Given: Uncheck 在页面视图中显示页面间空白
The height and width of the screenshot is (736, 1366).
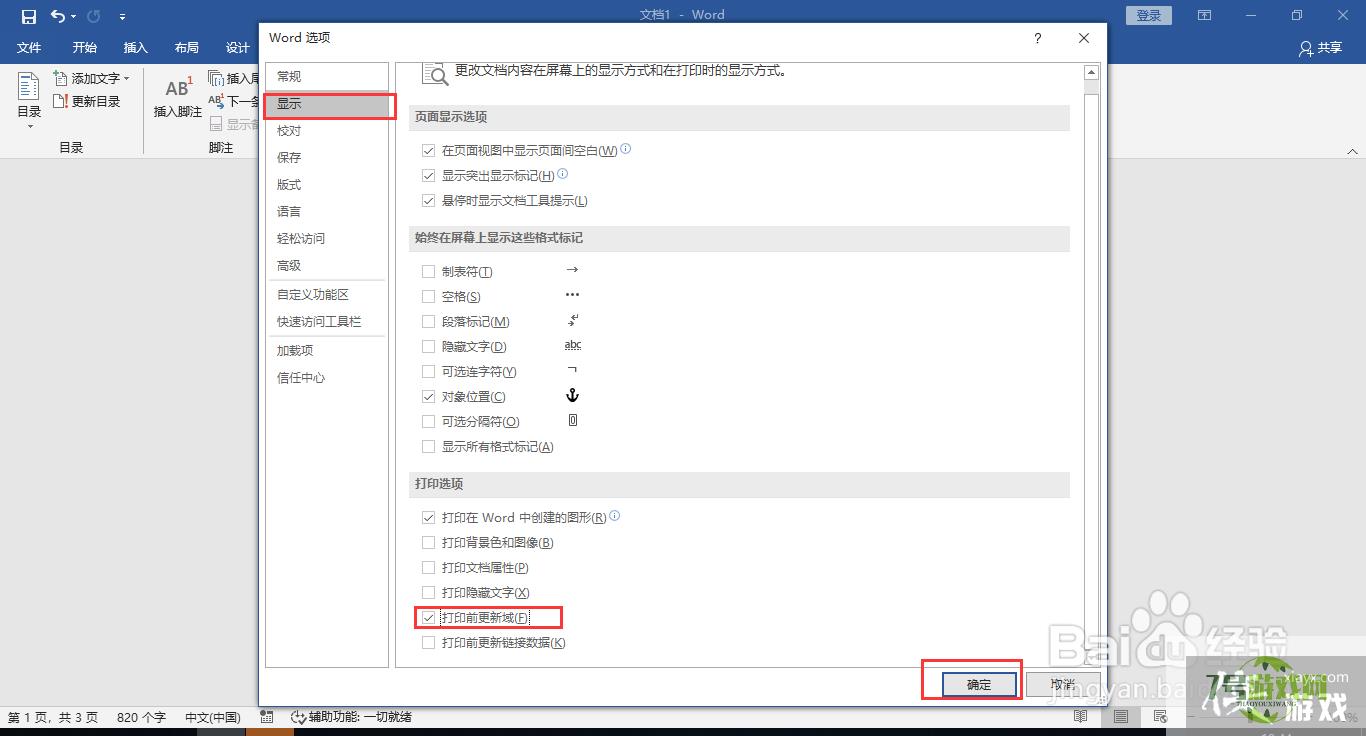Looking at the screenshot, I should point(429,151).
